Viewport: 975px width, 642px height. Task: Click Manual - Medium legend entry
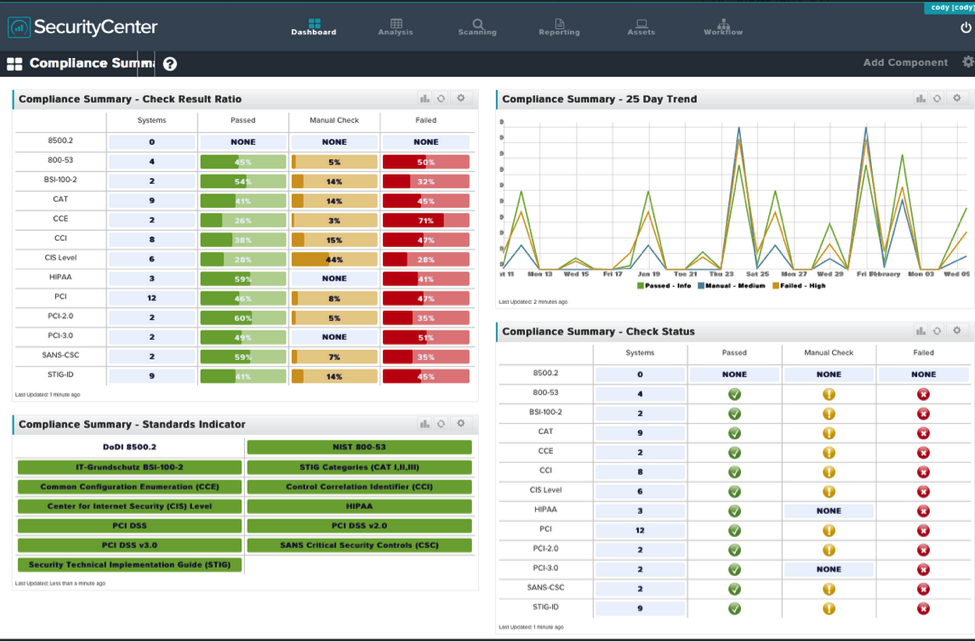pyautogui.click(x=731, y=286)
